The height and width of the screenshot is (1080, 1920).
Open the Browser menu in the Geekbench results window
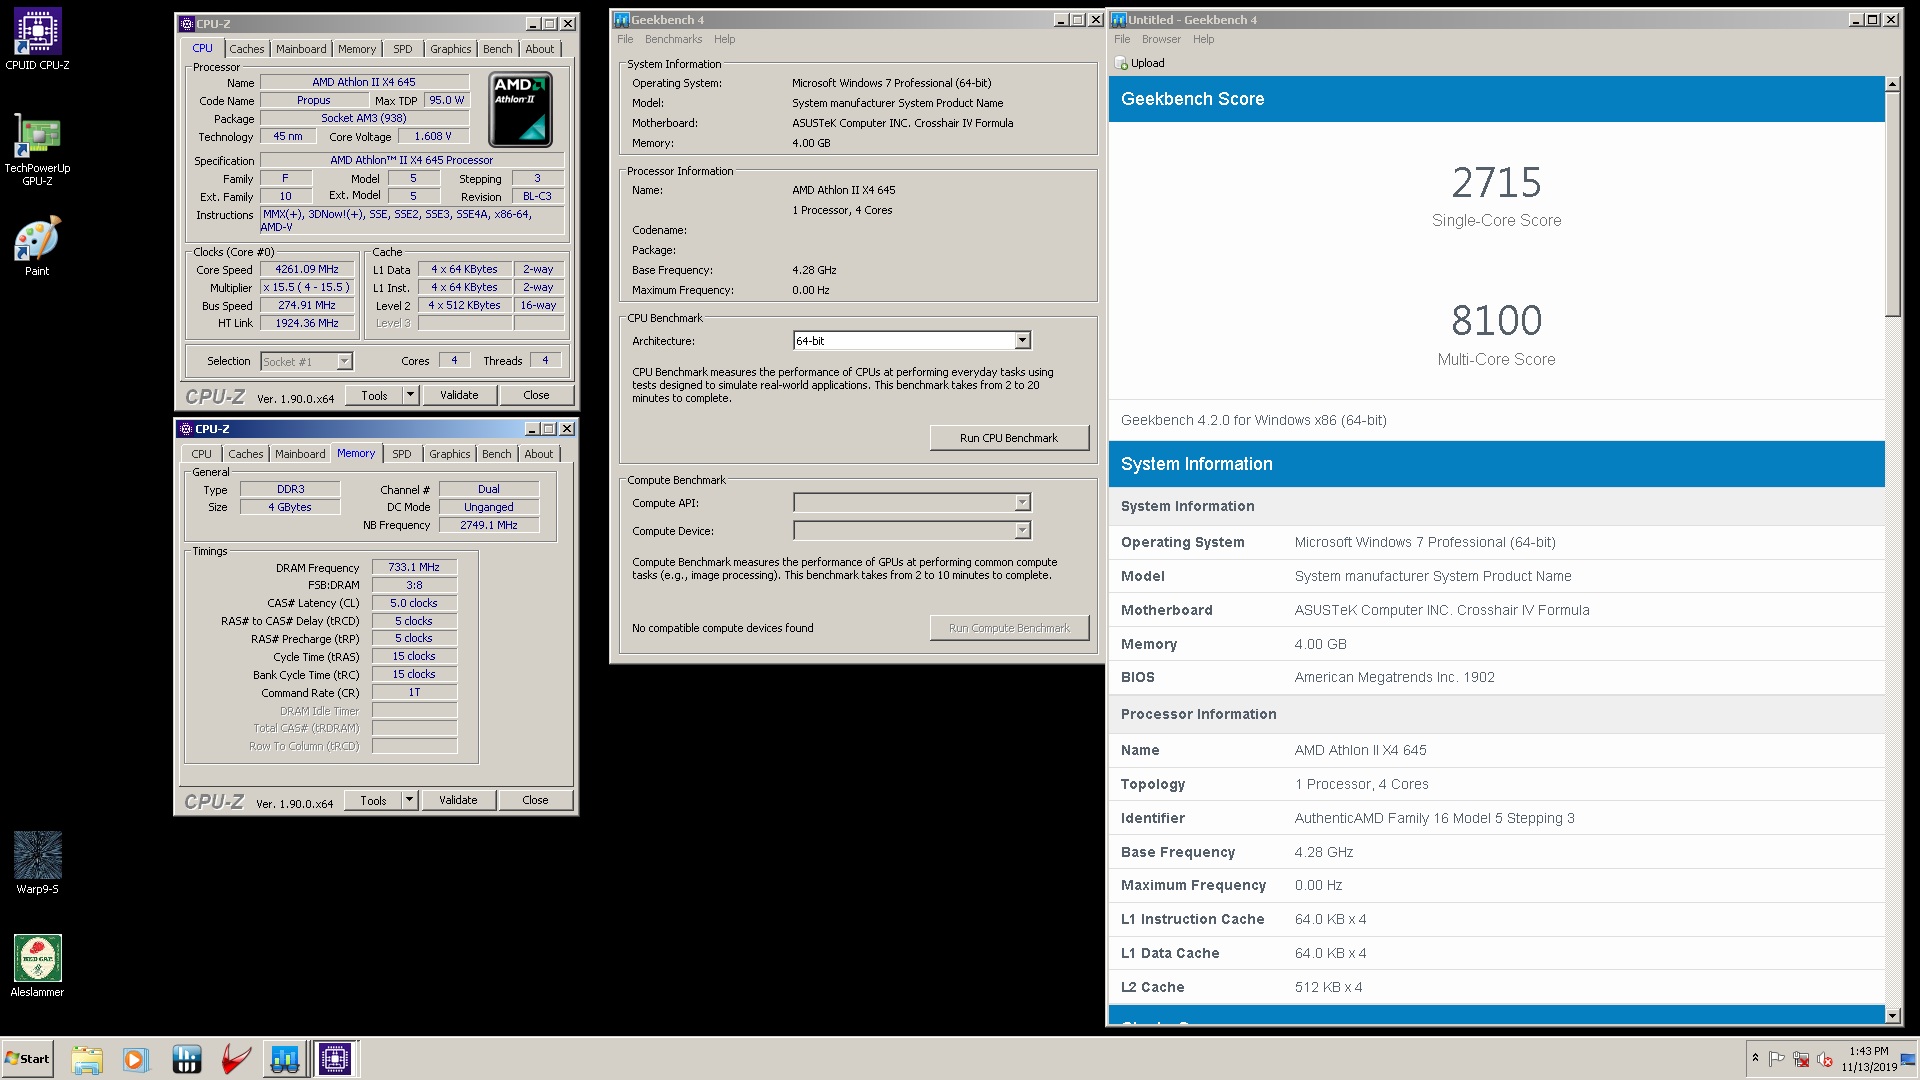tap(1161, 39)
